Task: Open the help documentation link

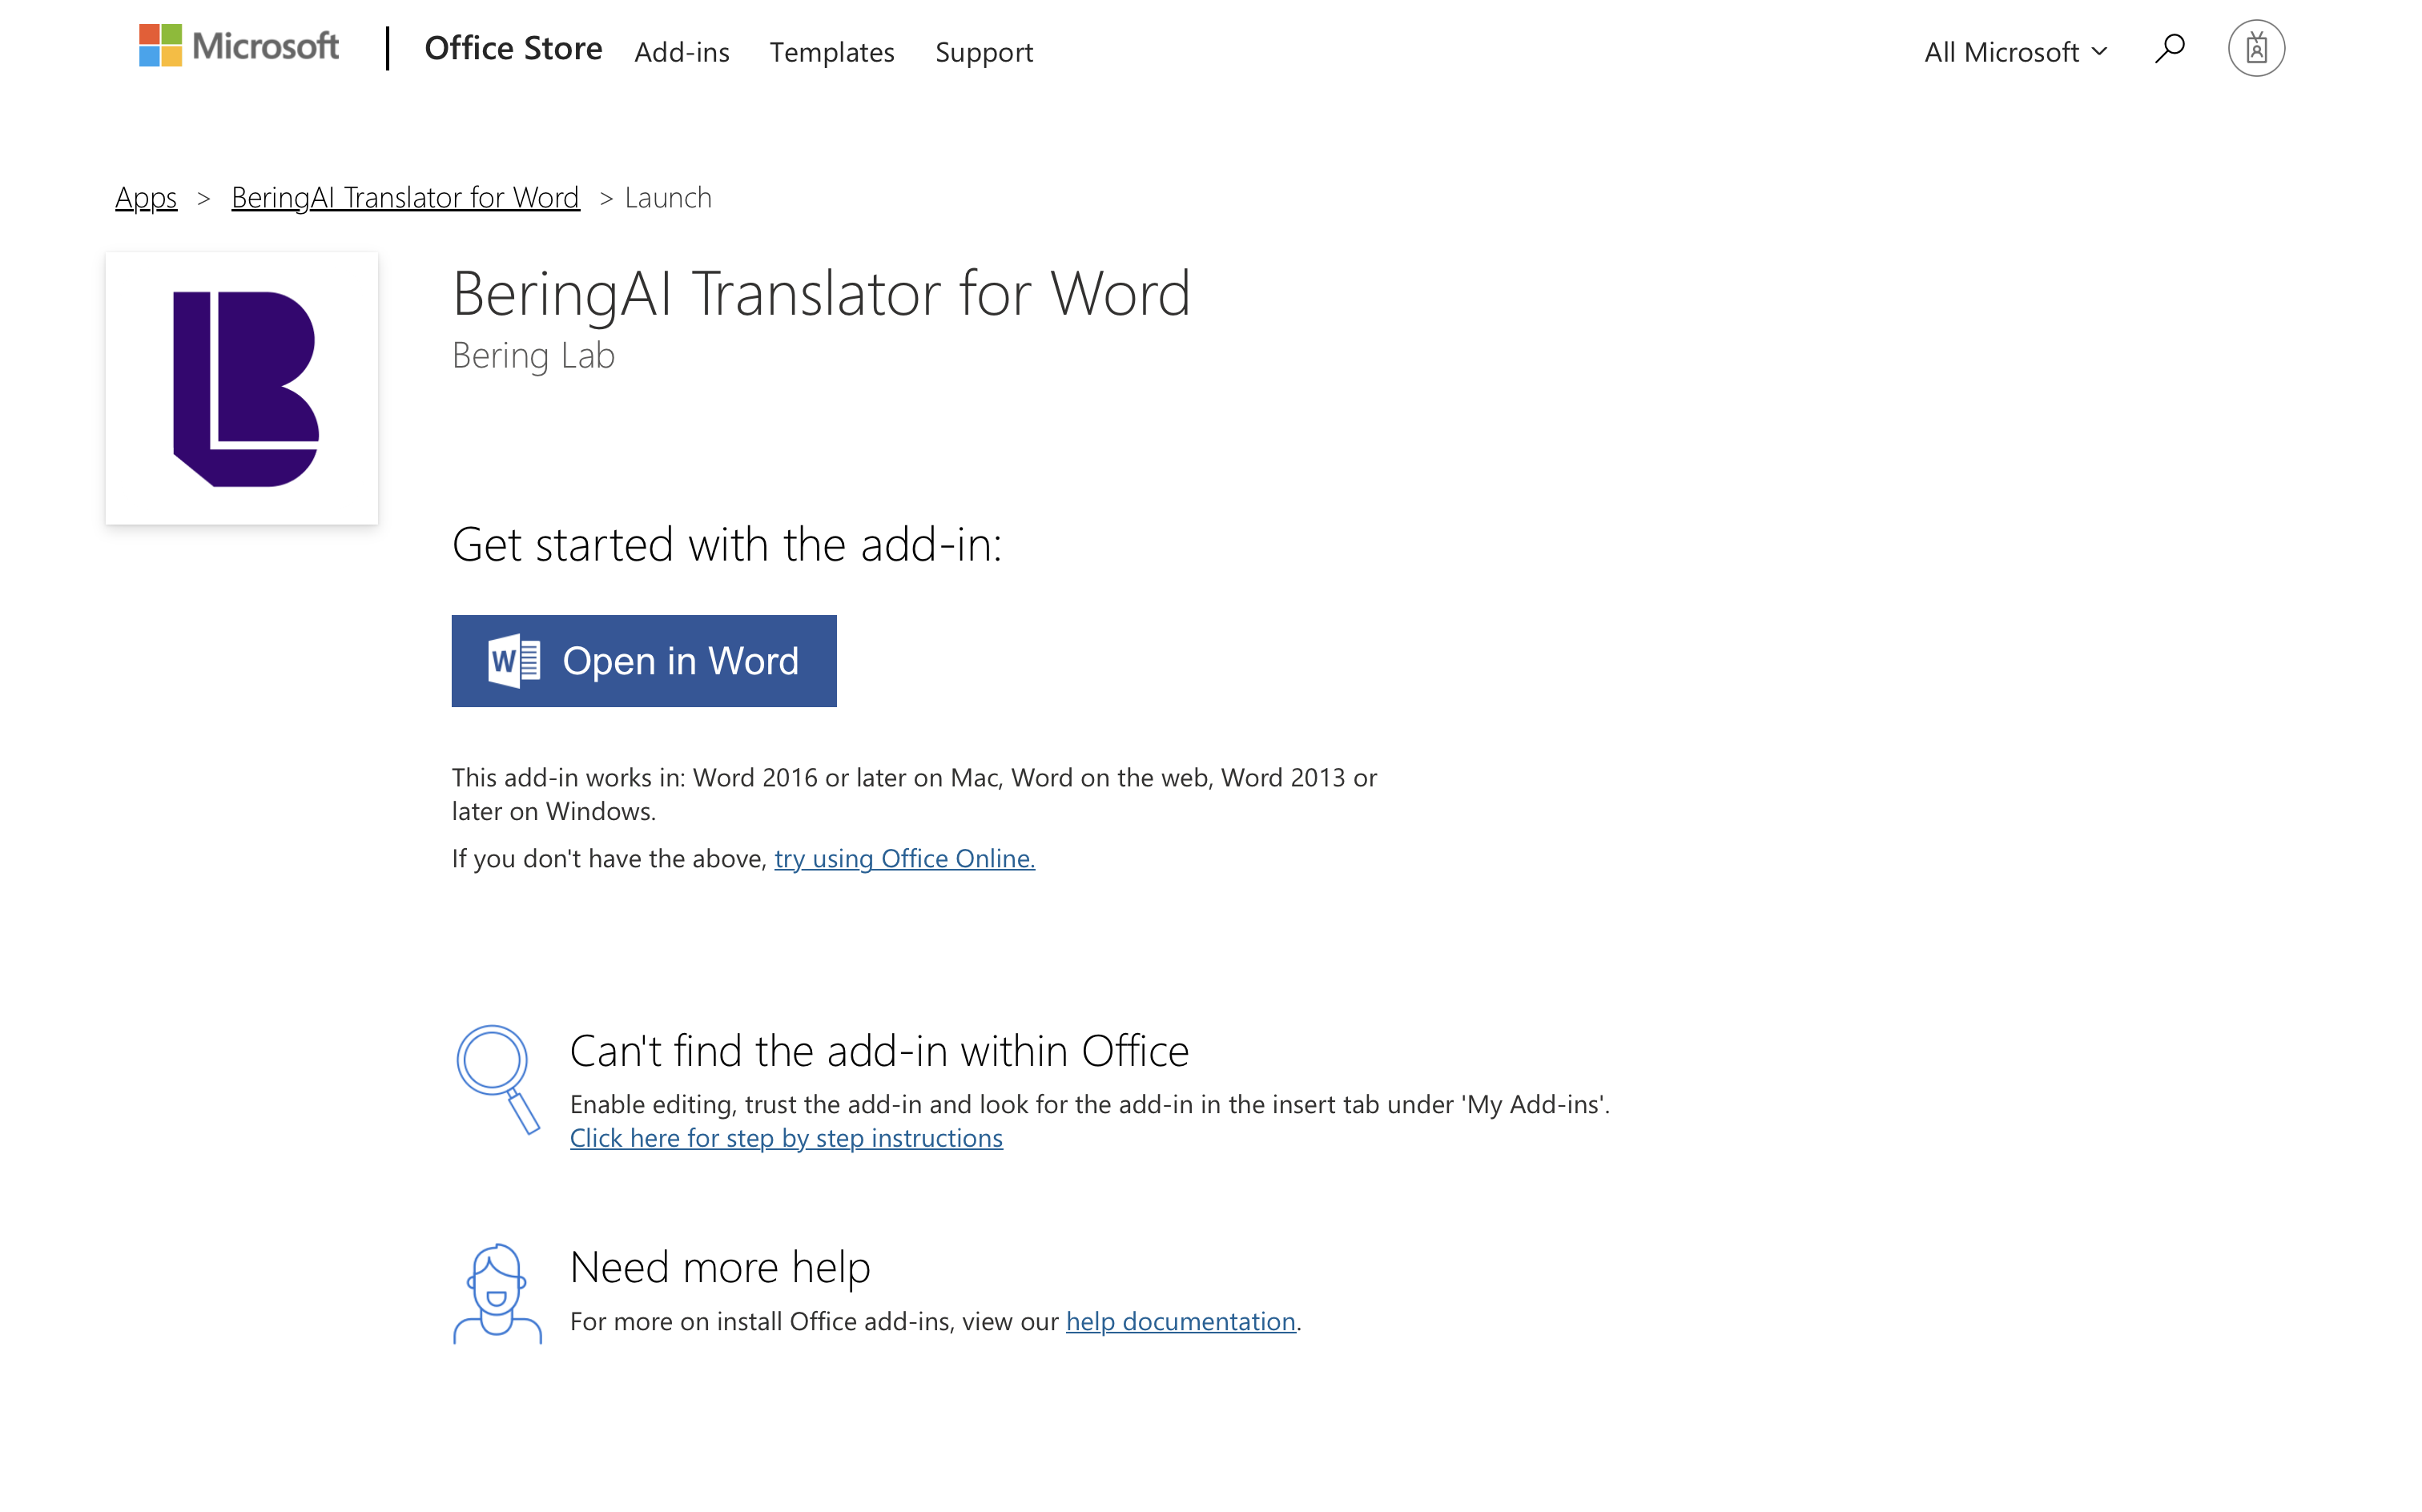Action: coord(1180,1321)
